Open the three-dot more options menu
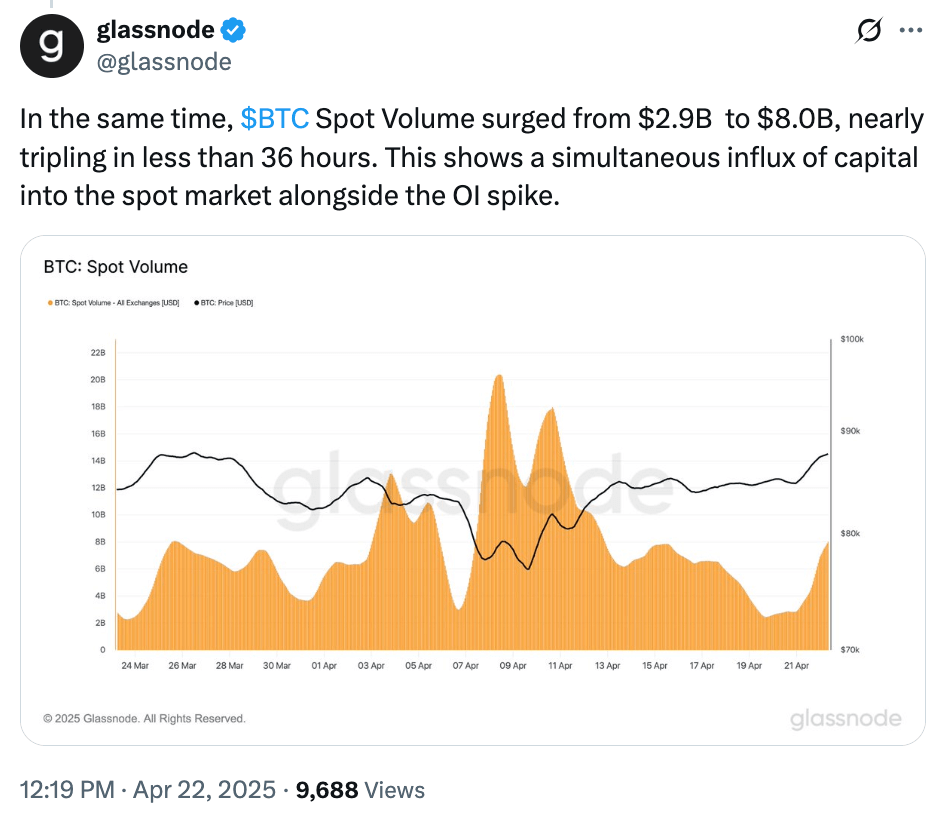Image resolution: width=950 pixels, height=832 pixels. coord(910,31)
